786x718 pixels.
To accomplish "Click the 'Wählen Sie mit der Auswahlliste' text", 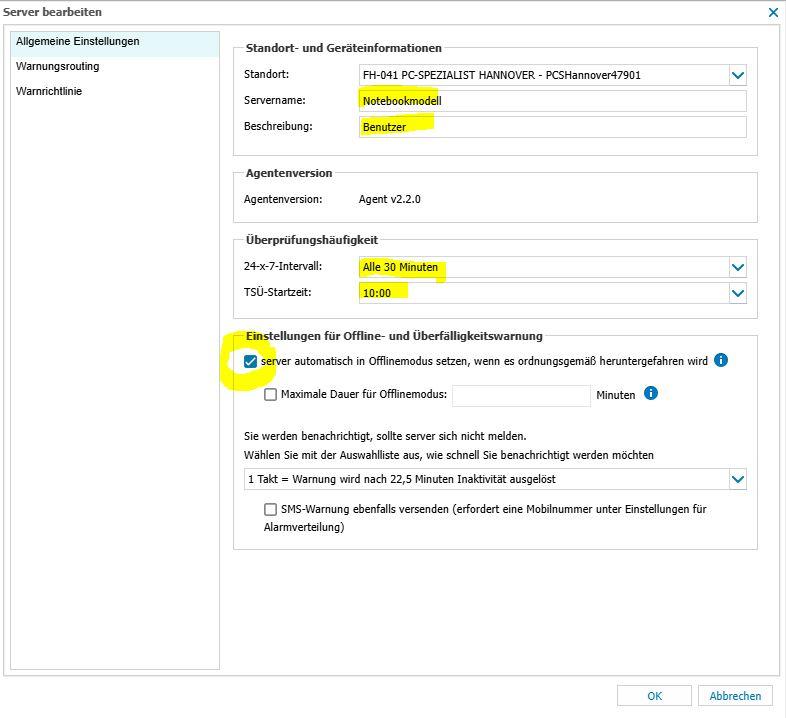I will [449, 455].
